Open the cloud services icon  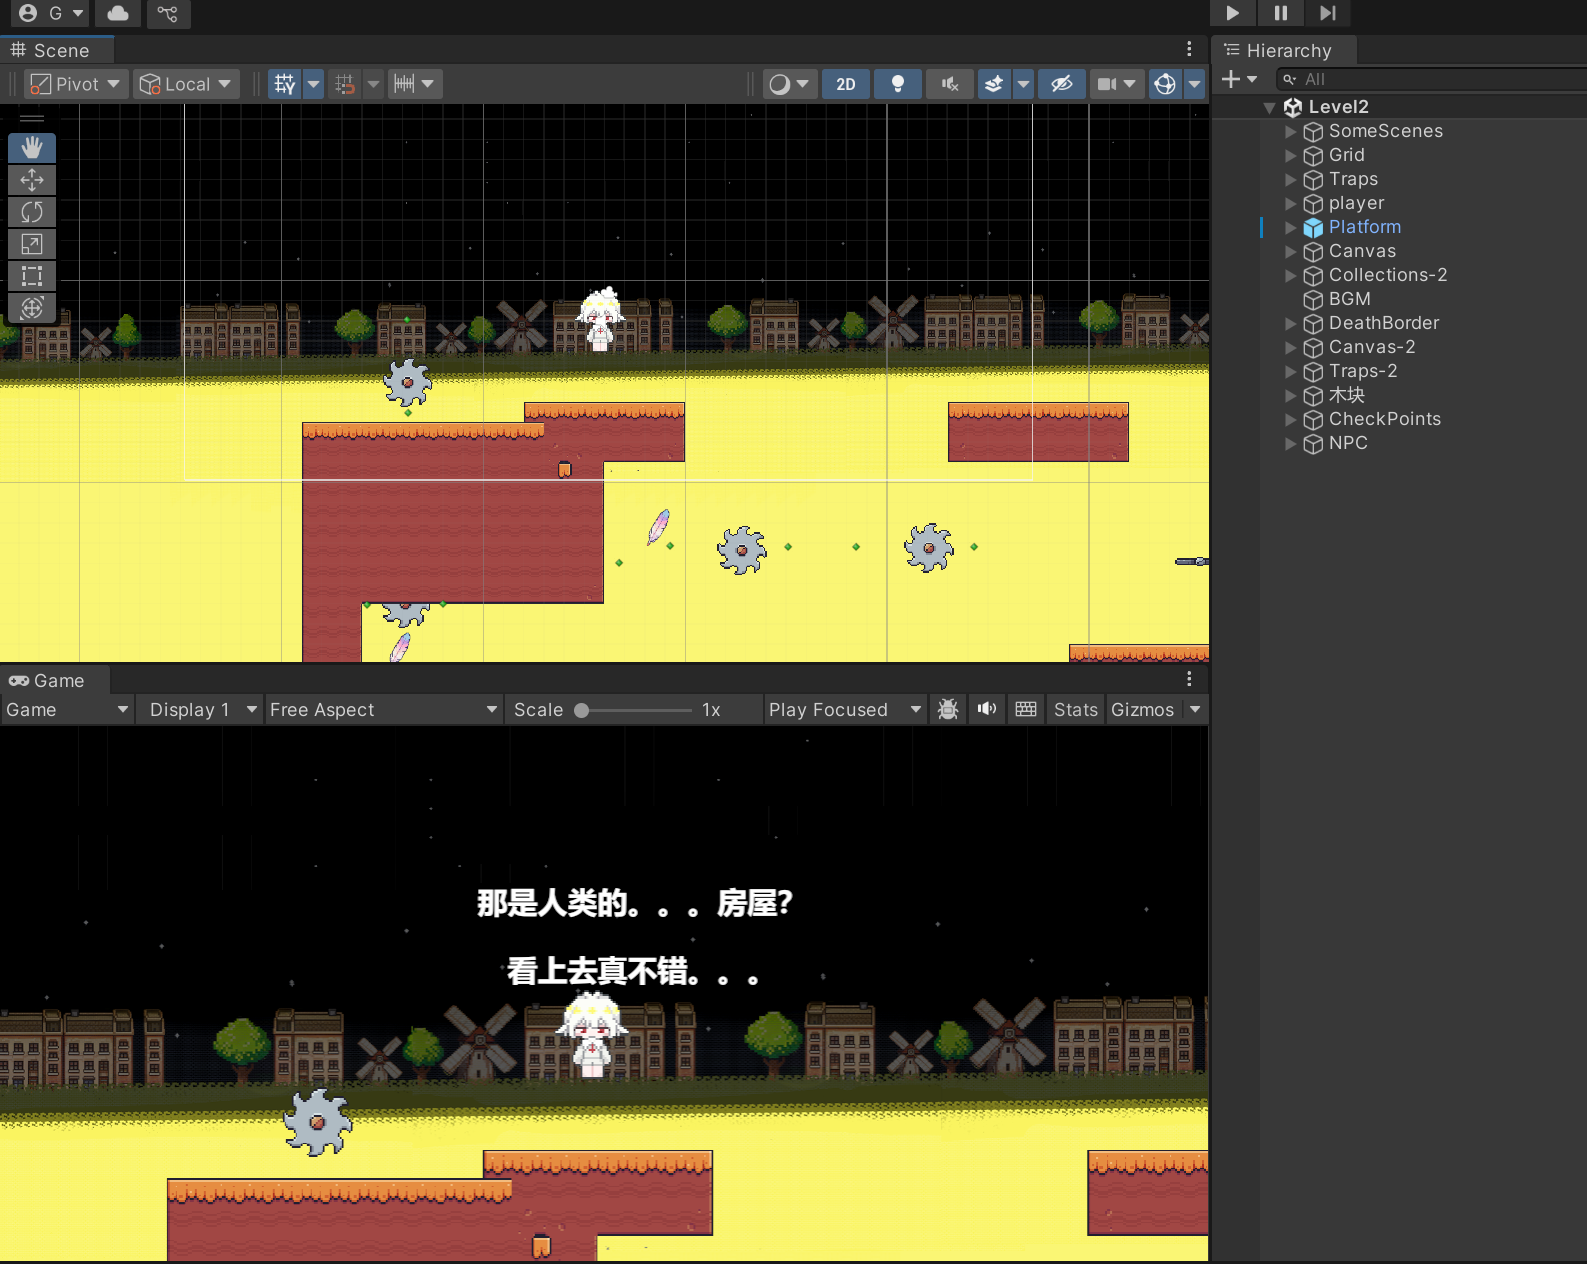(x=118, y=13)
